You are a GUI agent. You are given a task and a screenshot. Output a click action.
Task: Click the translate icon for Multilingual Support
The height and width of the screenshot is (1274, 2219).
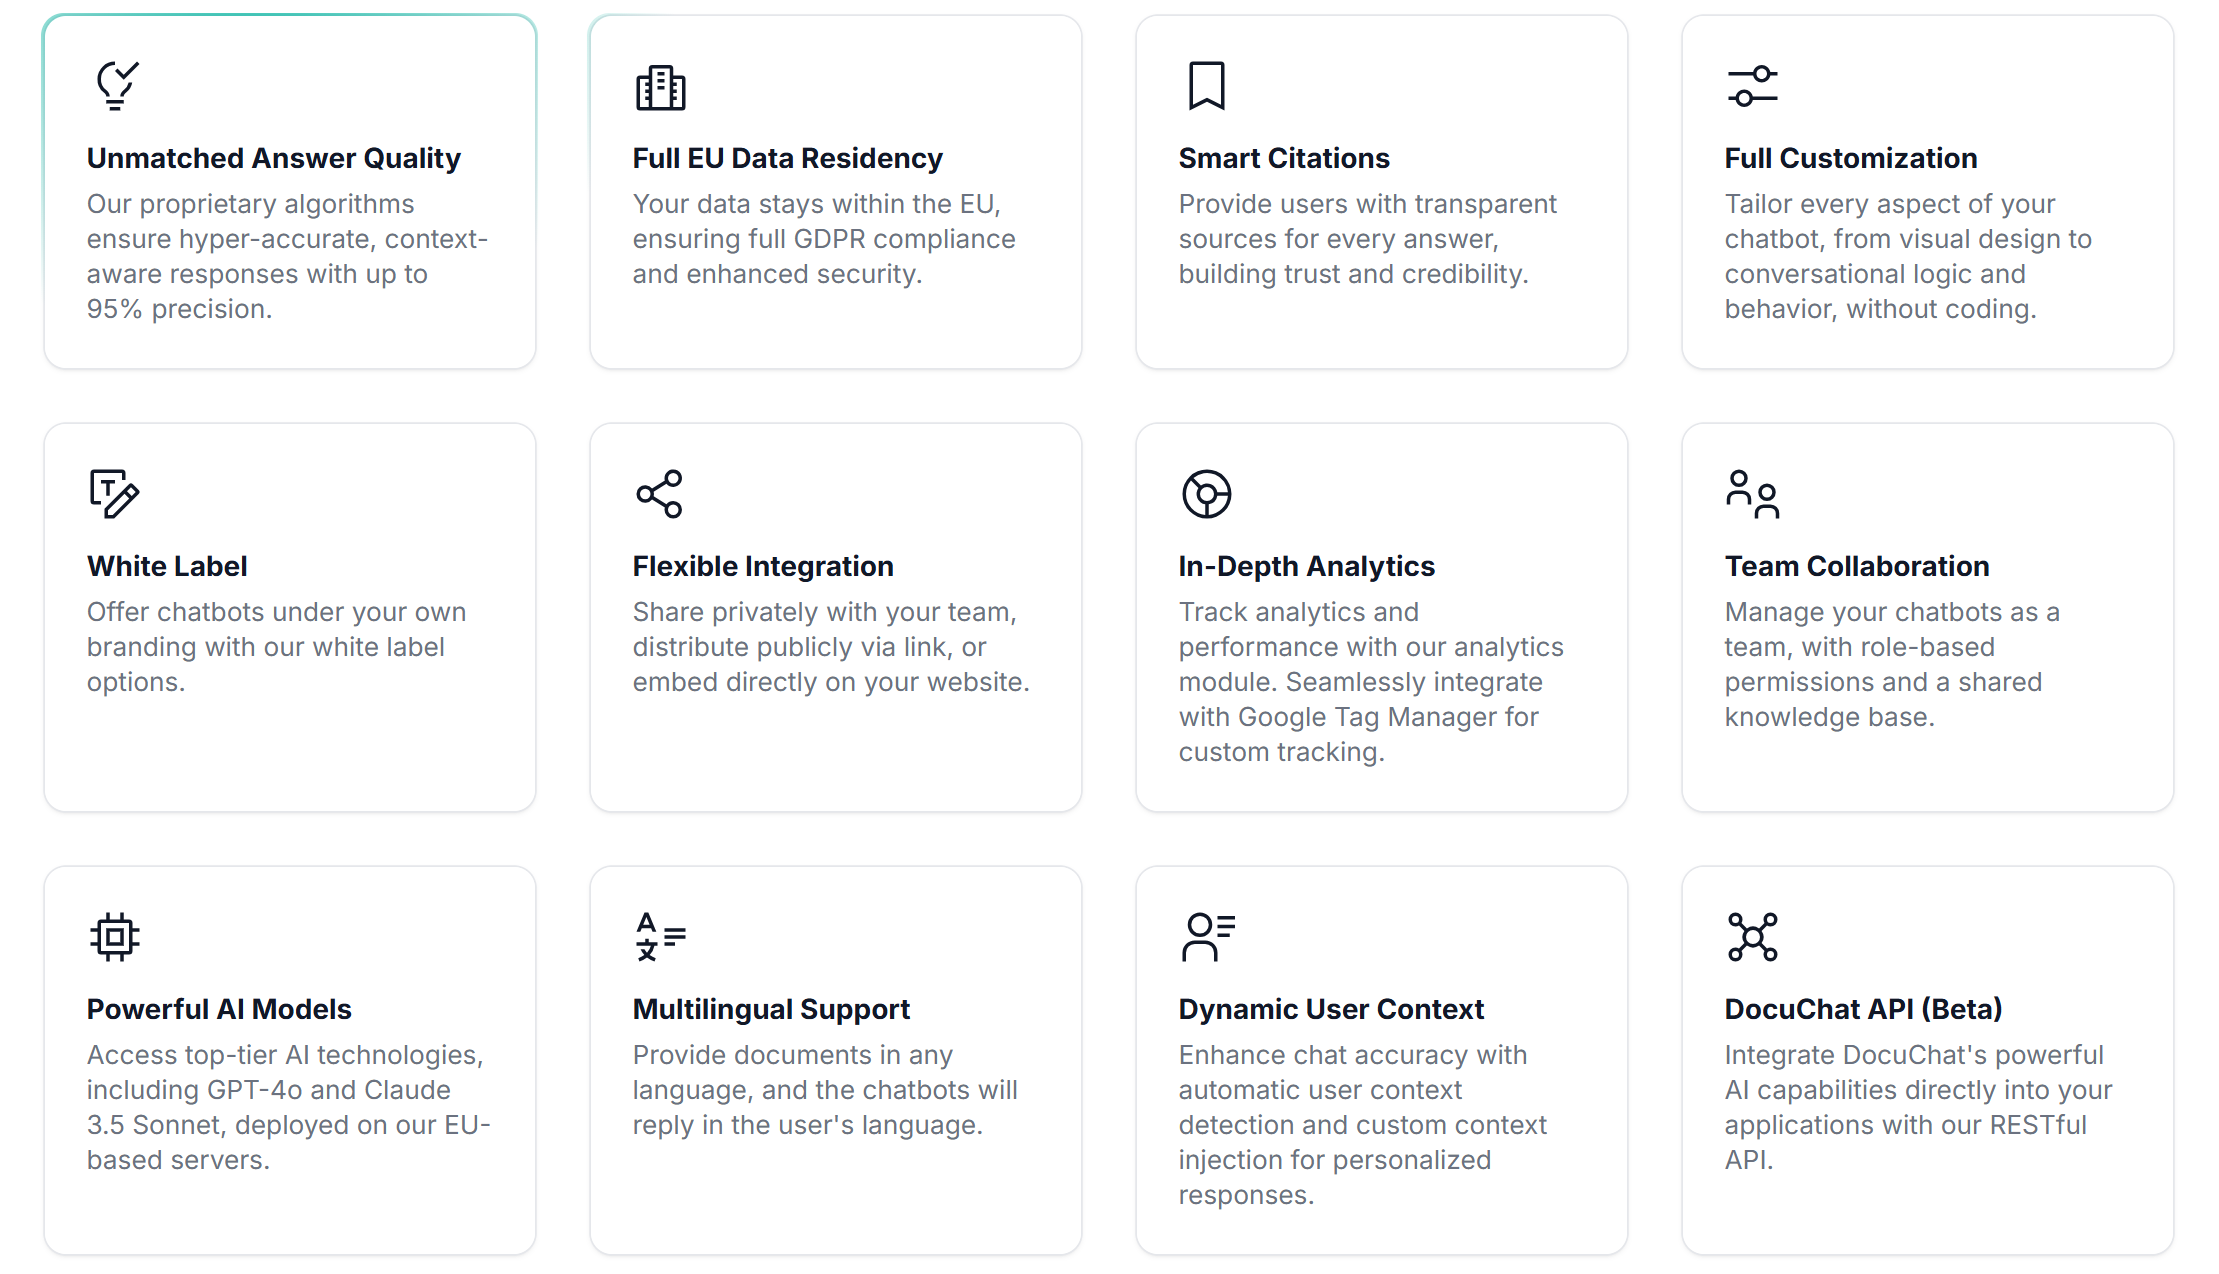pyautogui.click(x=660, y=937)
